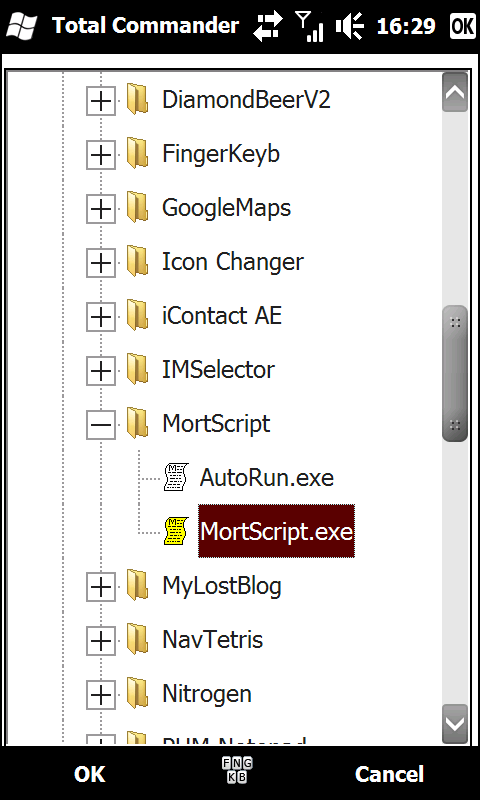Expand the DiamondBeerV2 folder
Screen dimensions: 480x800
100,101
